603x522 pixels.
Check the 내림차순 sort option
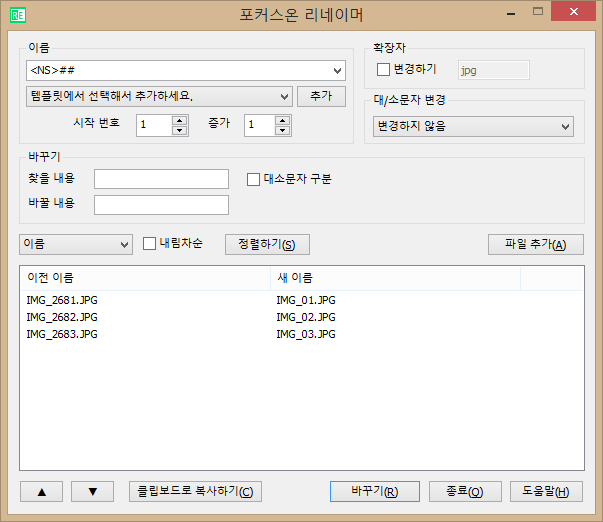click(x=150, y=243)
